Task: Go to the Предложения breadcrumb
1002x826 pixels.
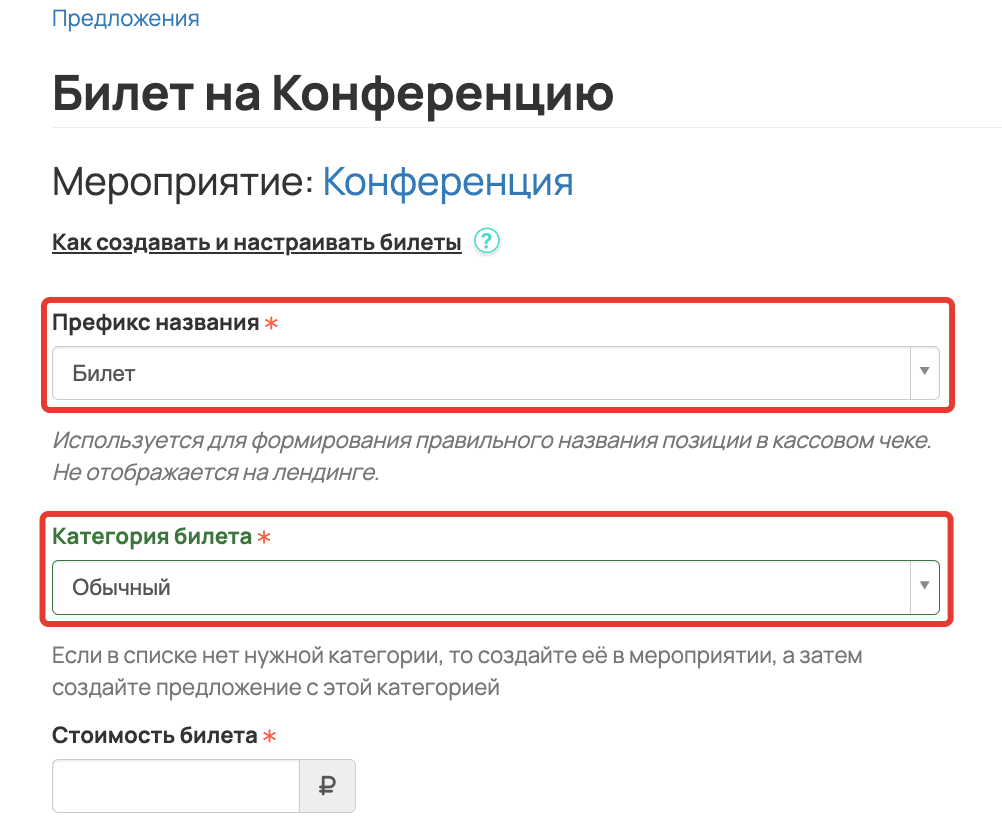Action: [x=125, y=18]
